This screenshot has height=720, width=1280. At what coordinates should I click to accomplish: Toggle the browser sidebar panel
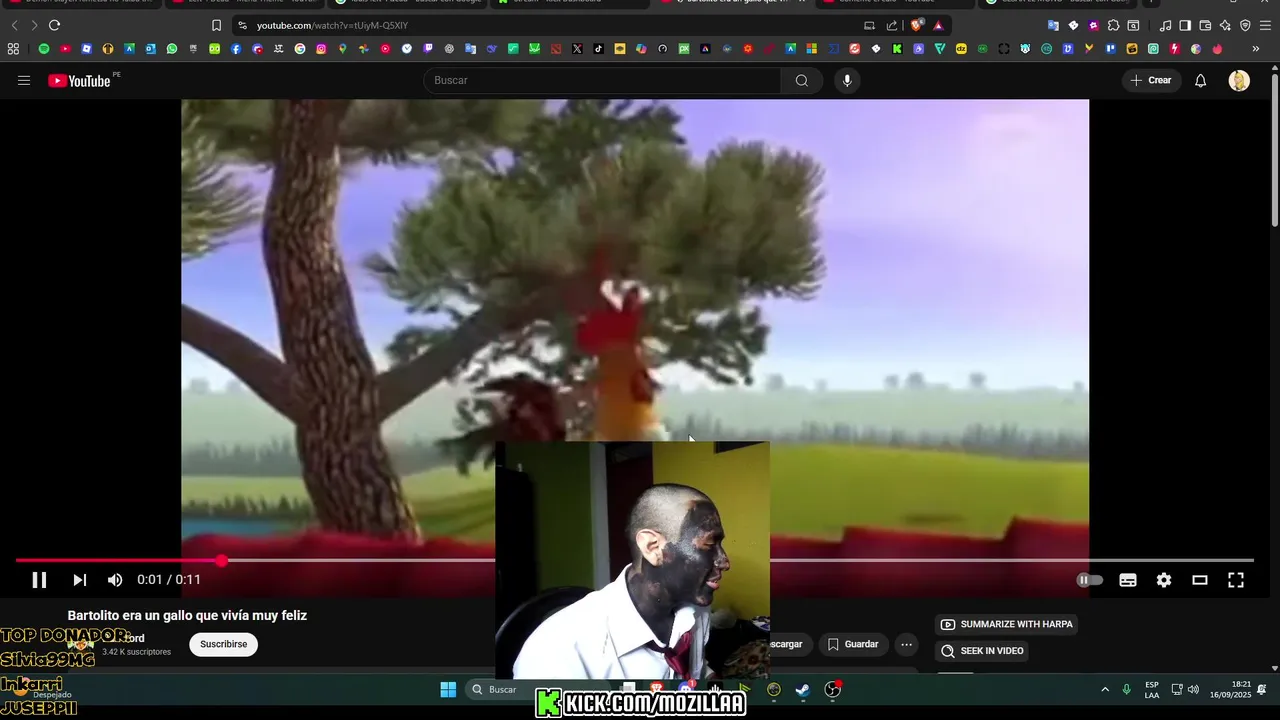(1185, 25)
